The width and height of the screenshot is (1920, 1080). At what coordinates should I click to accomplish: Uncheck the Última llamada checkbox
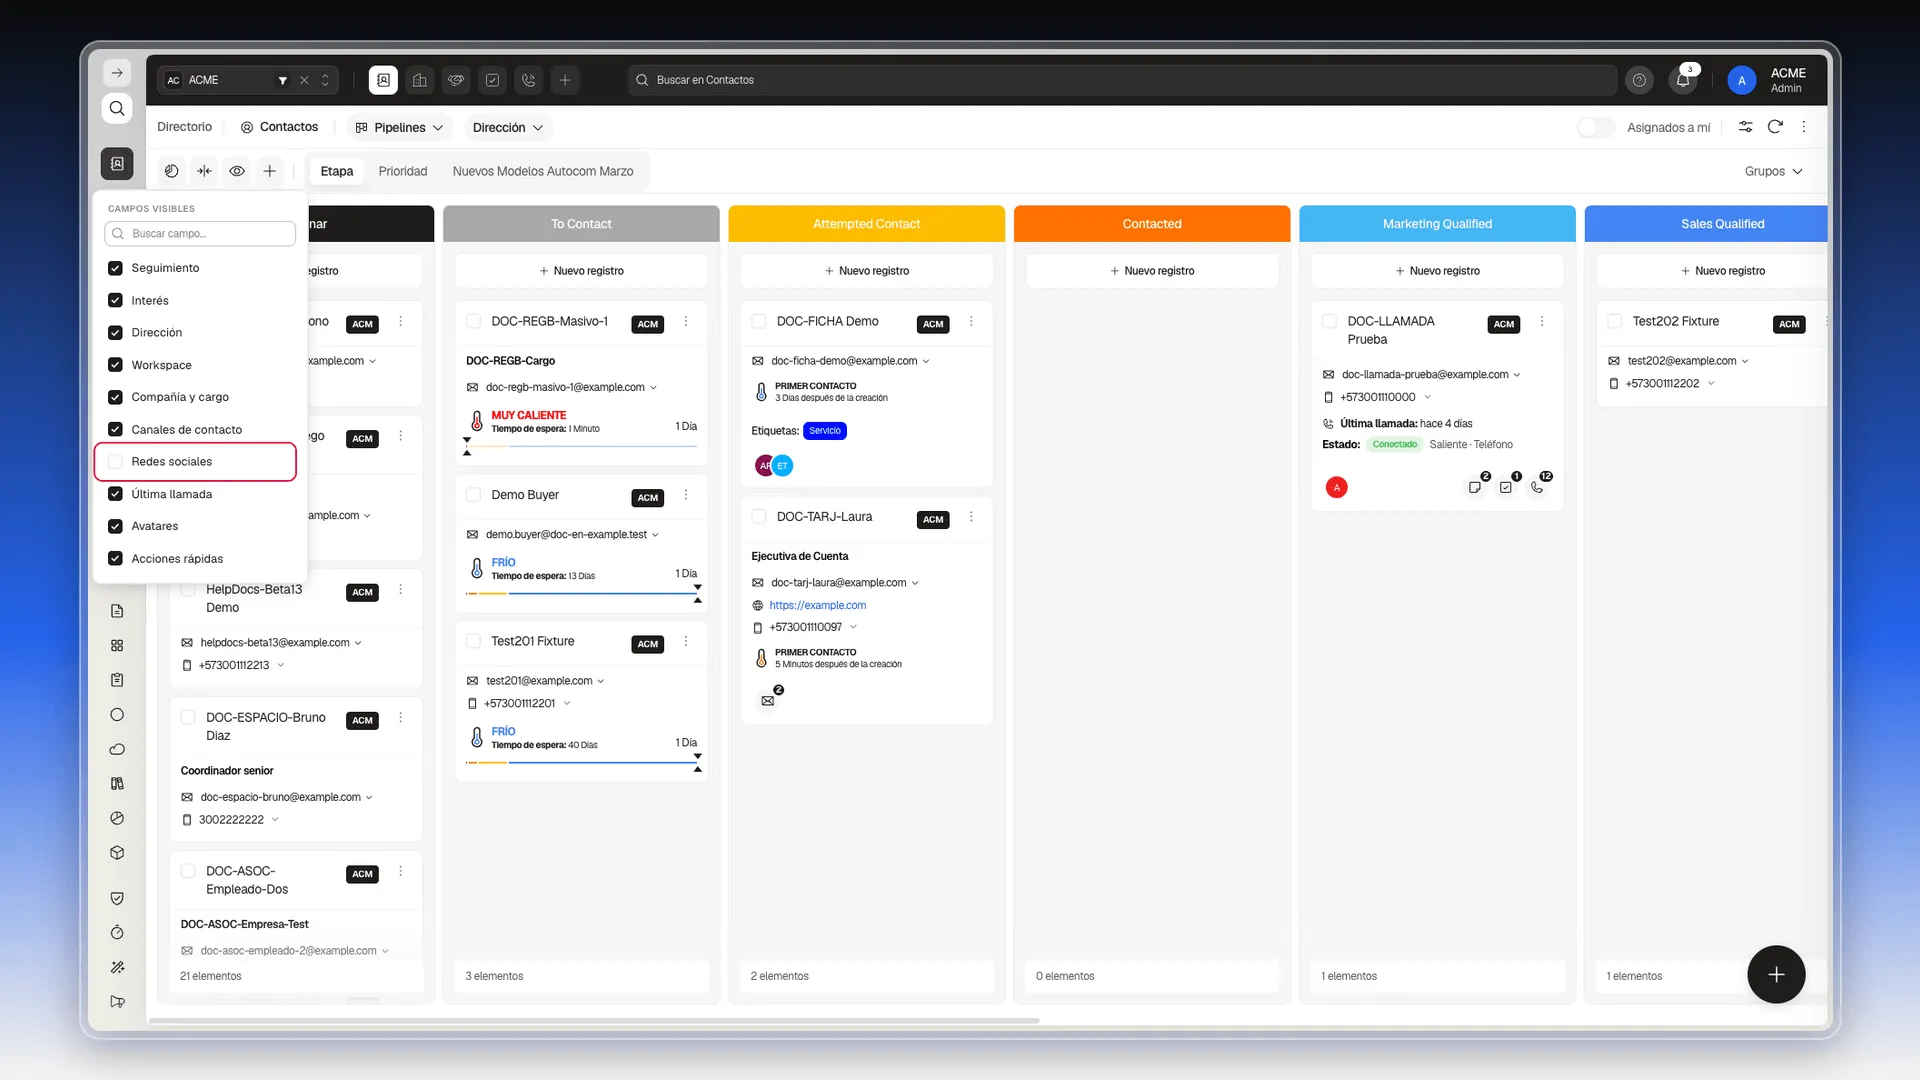pos(115,494)
